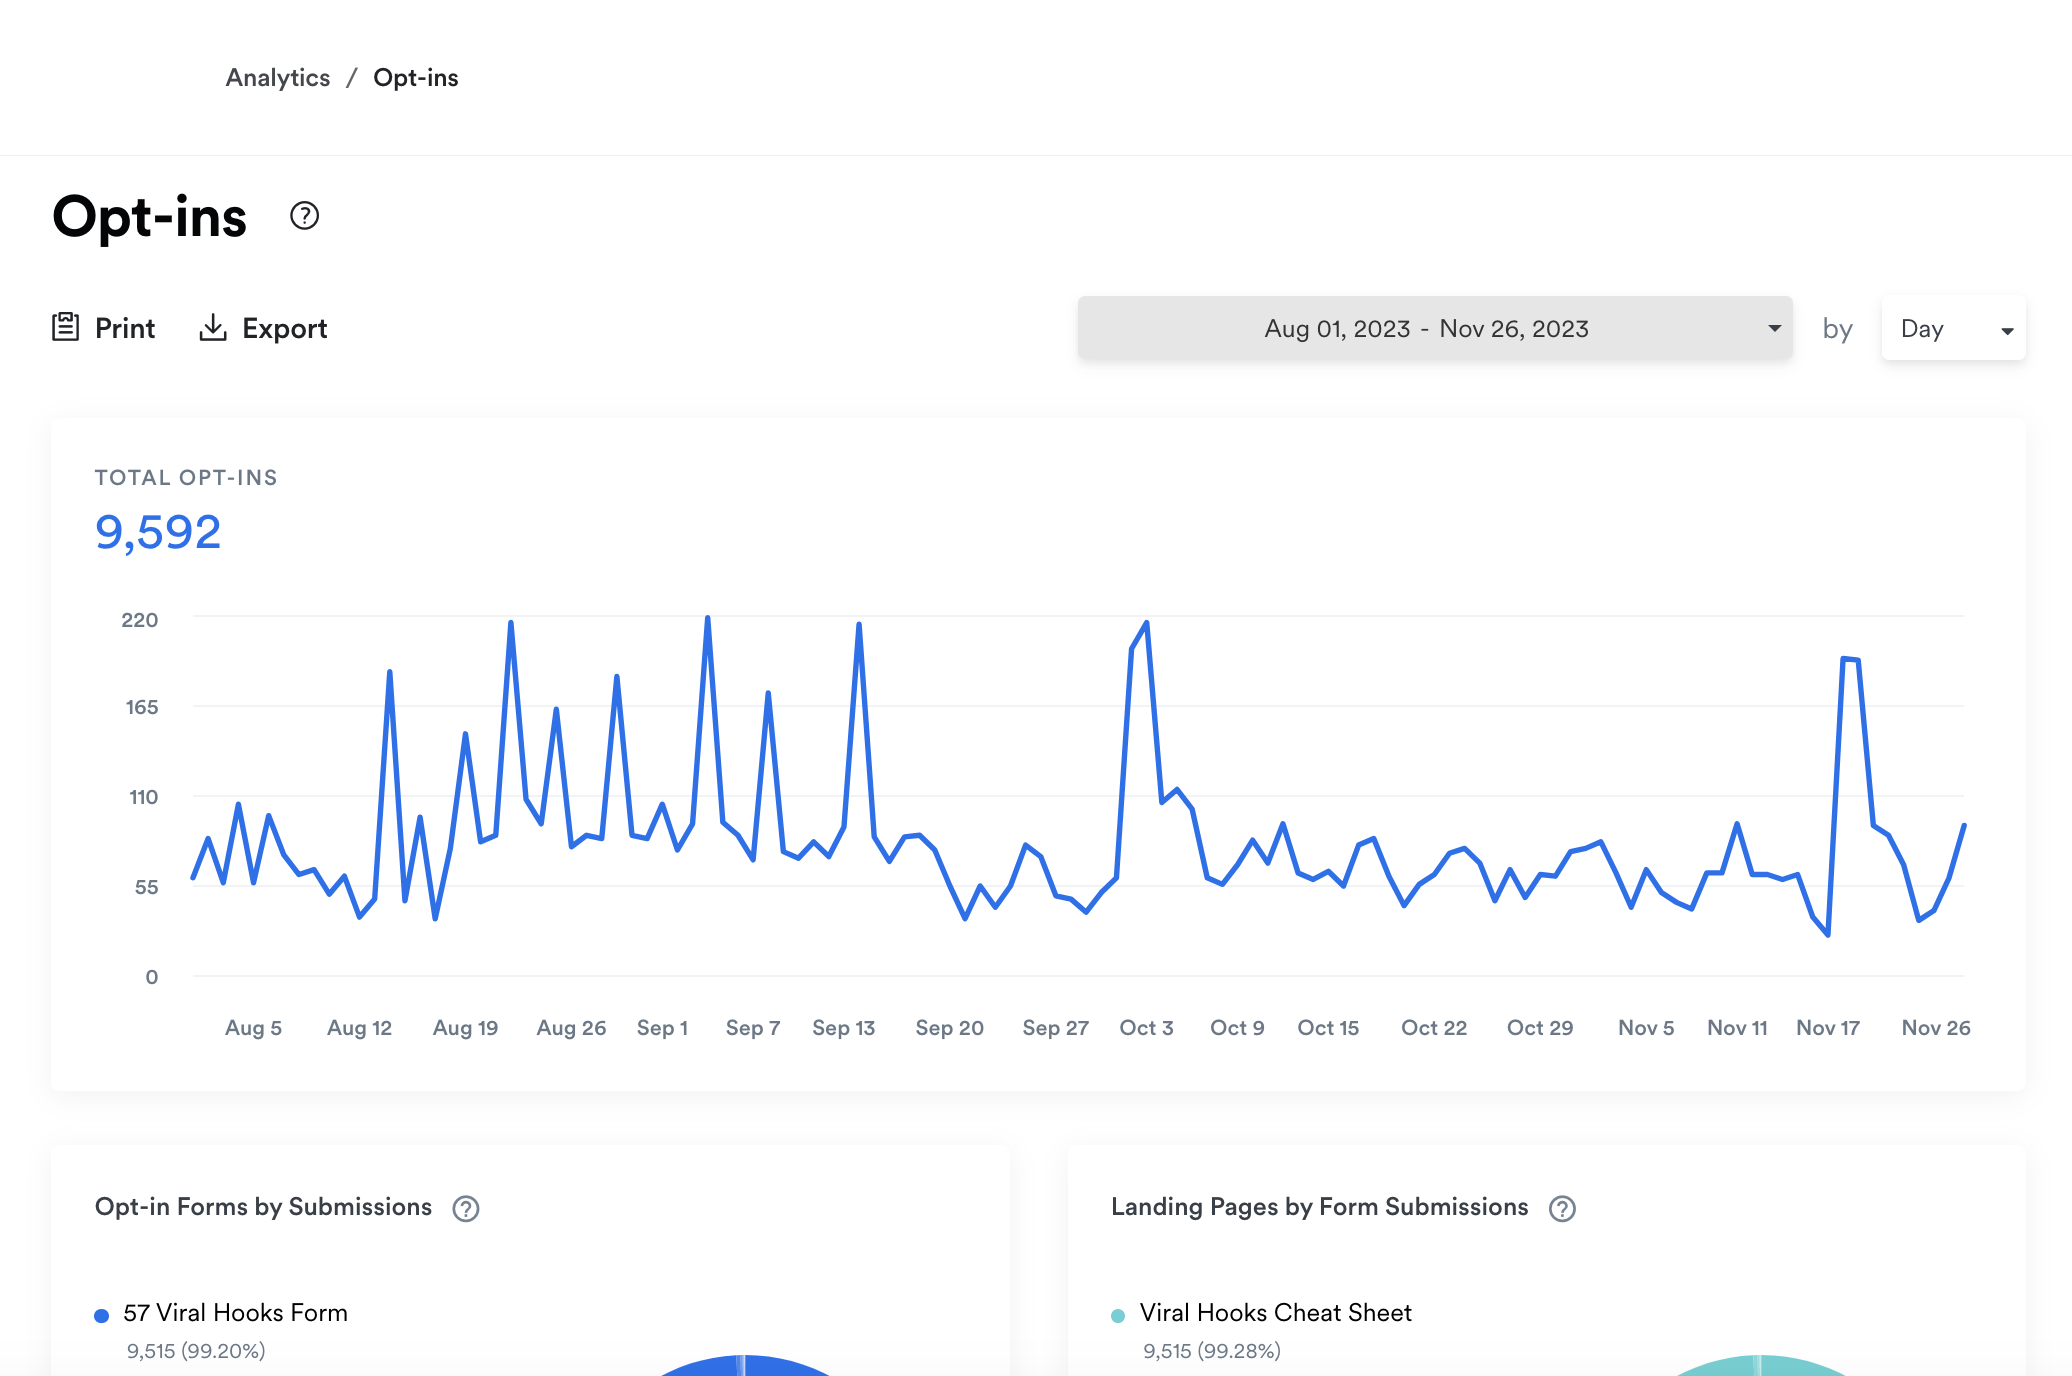Viewport: 2072px width, 1376px height.
Task: Click the 57 Viral Hooks Form legend entry
Action: pos(235,1312)
